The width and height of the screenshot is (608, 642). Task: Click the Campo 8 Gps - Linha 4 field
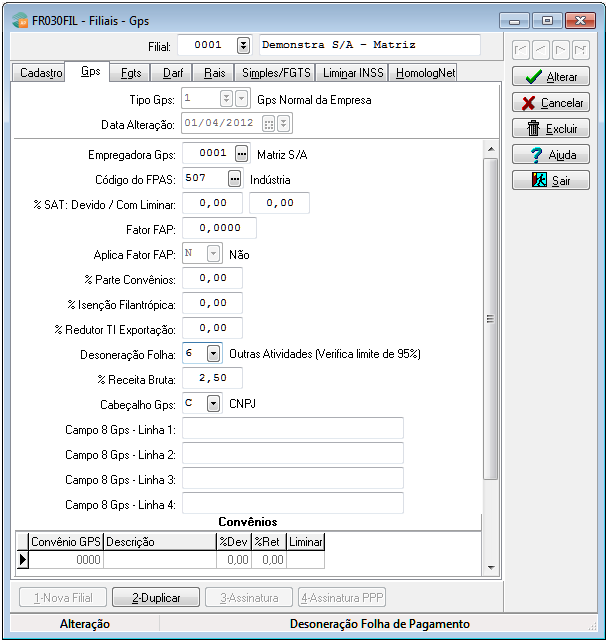point(293,503)
